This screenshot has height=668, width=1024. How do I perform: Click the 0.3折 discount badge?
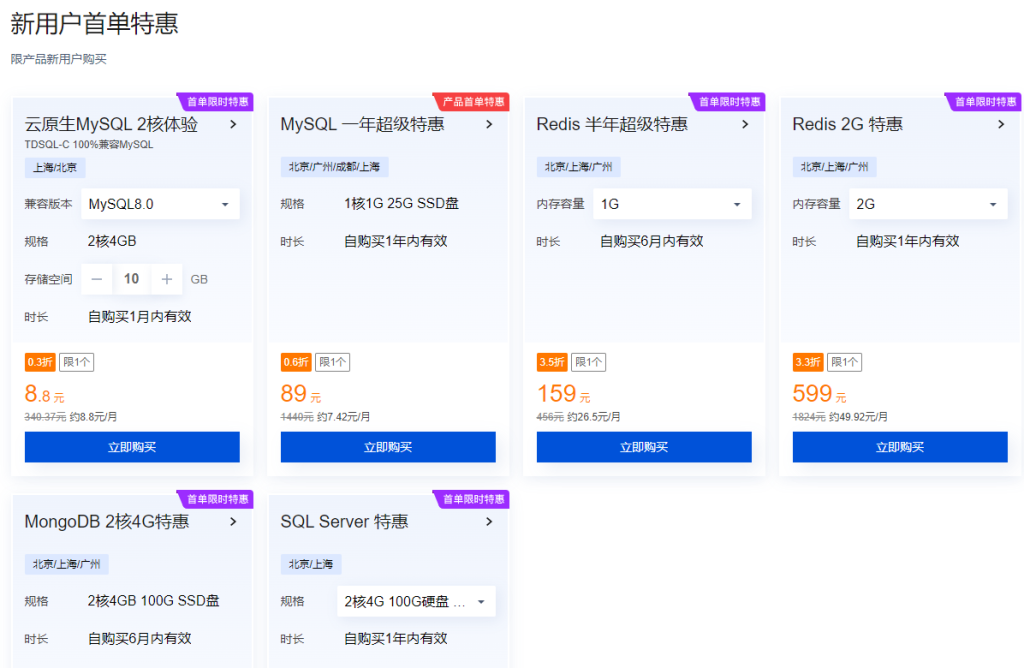coord(40,362)
